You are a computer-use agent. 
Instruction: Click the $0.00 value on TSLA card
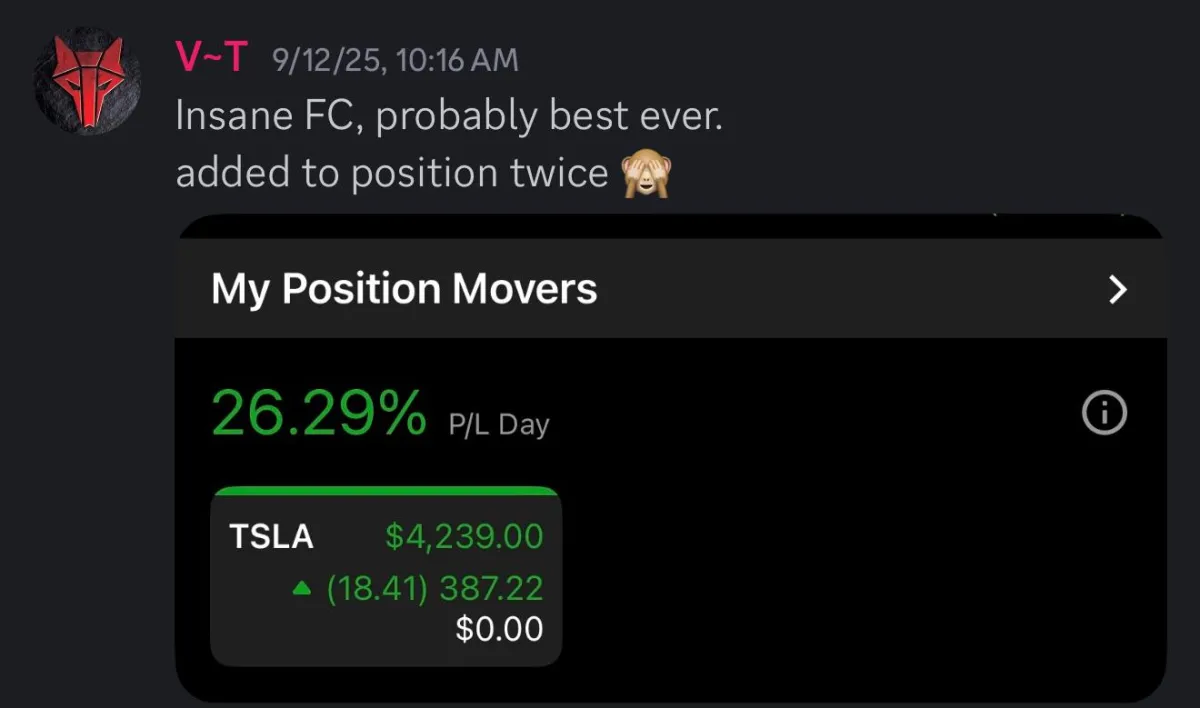(499, 629)
